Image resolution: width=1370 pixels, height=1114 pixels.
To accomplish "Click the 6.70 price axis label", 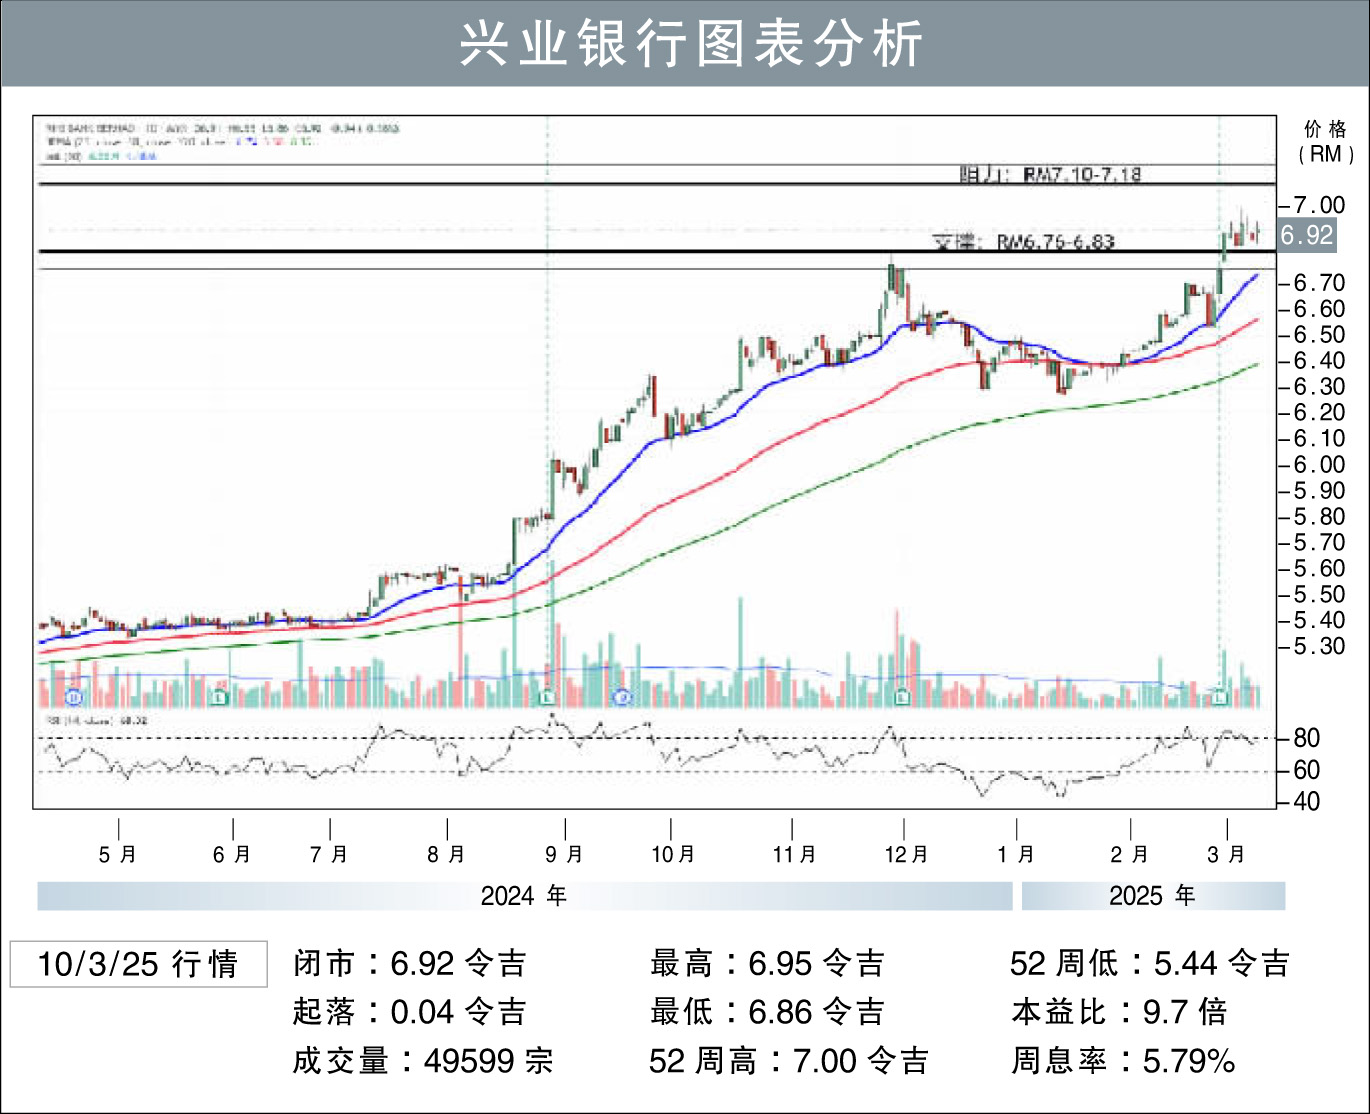I will click(1319, 283).
